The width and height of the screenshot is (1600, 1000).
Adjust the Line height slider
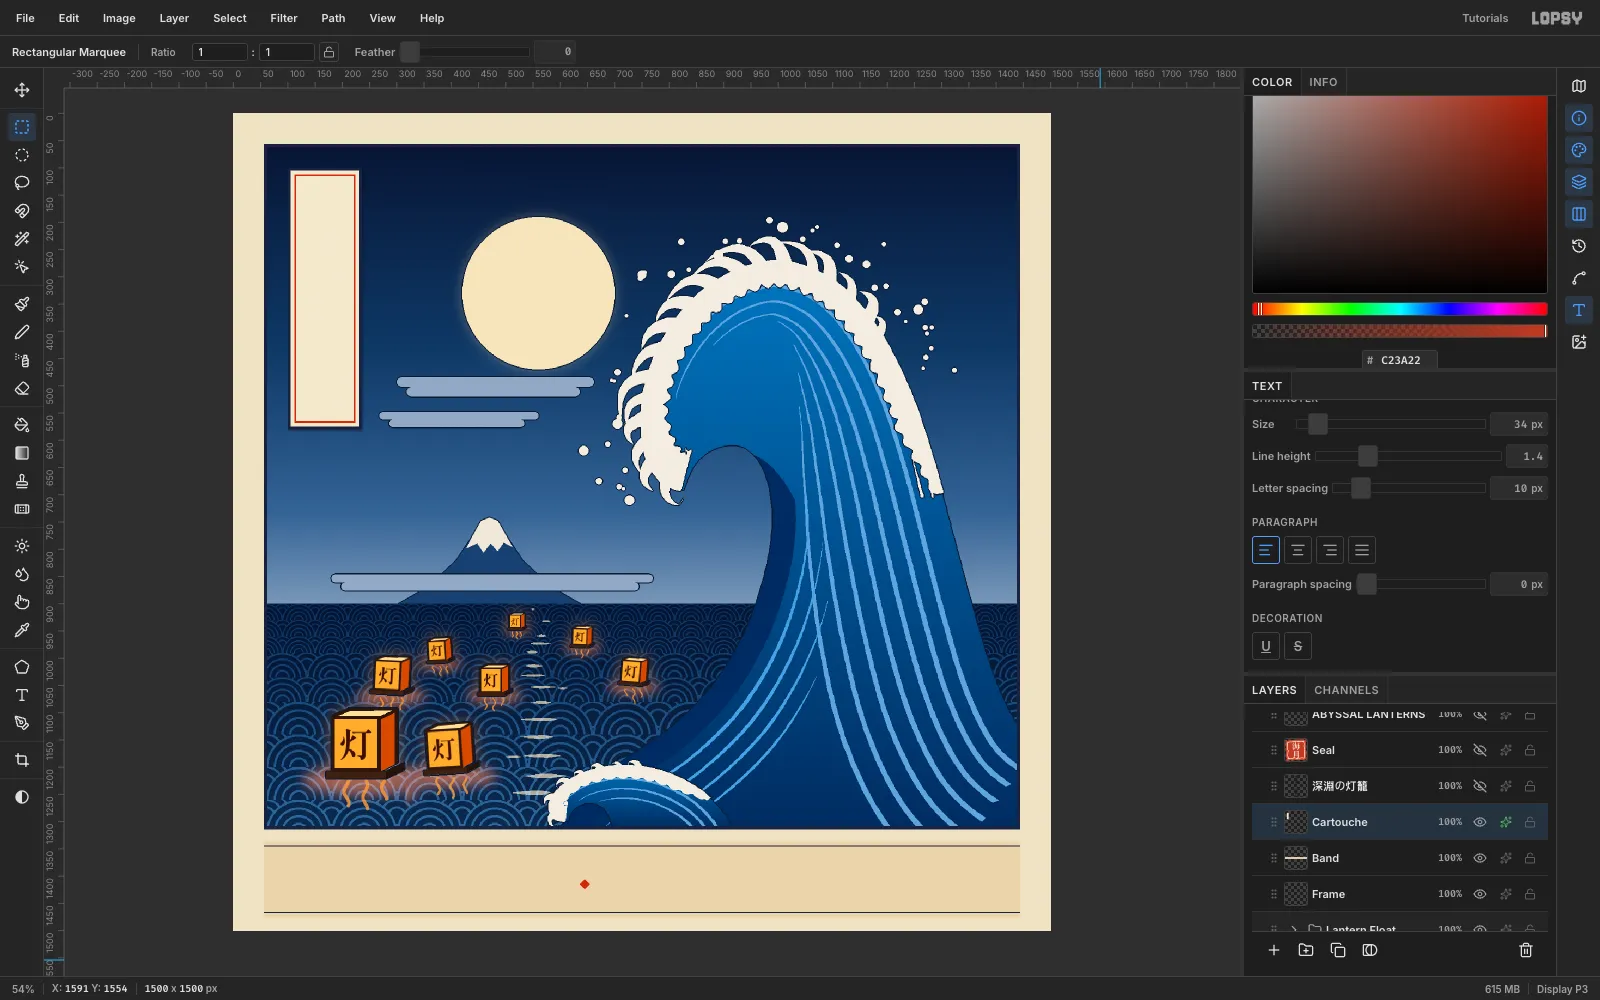click(1408, 456)
